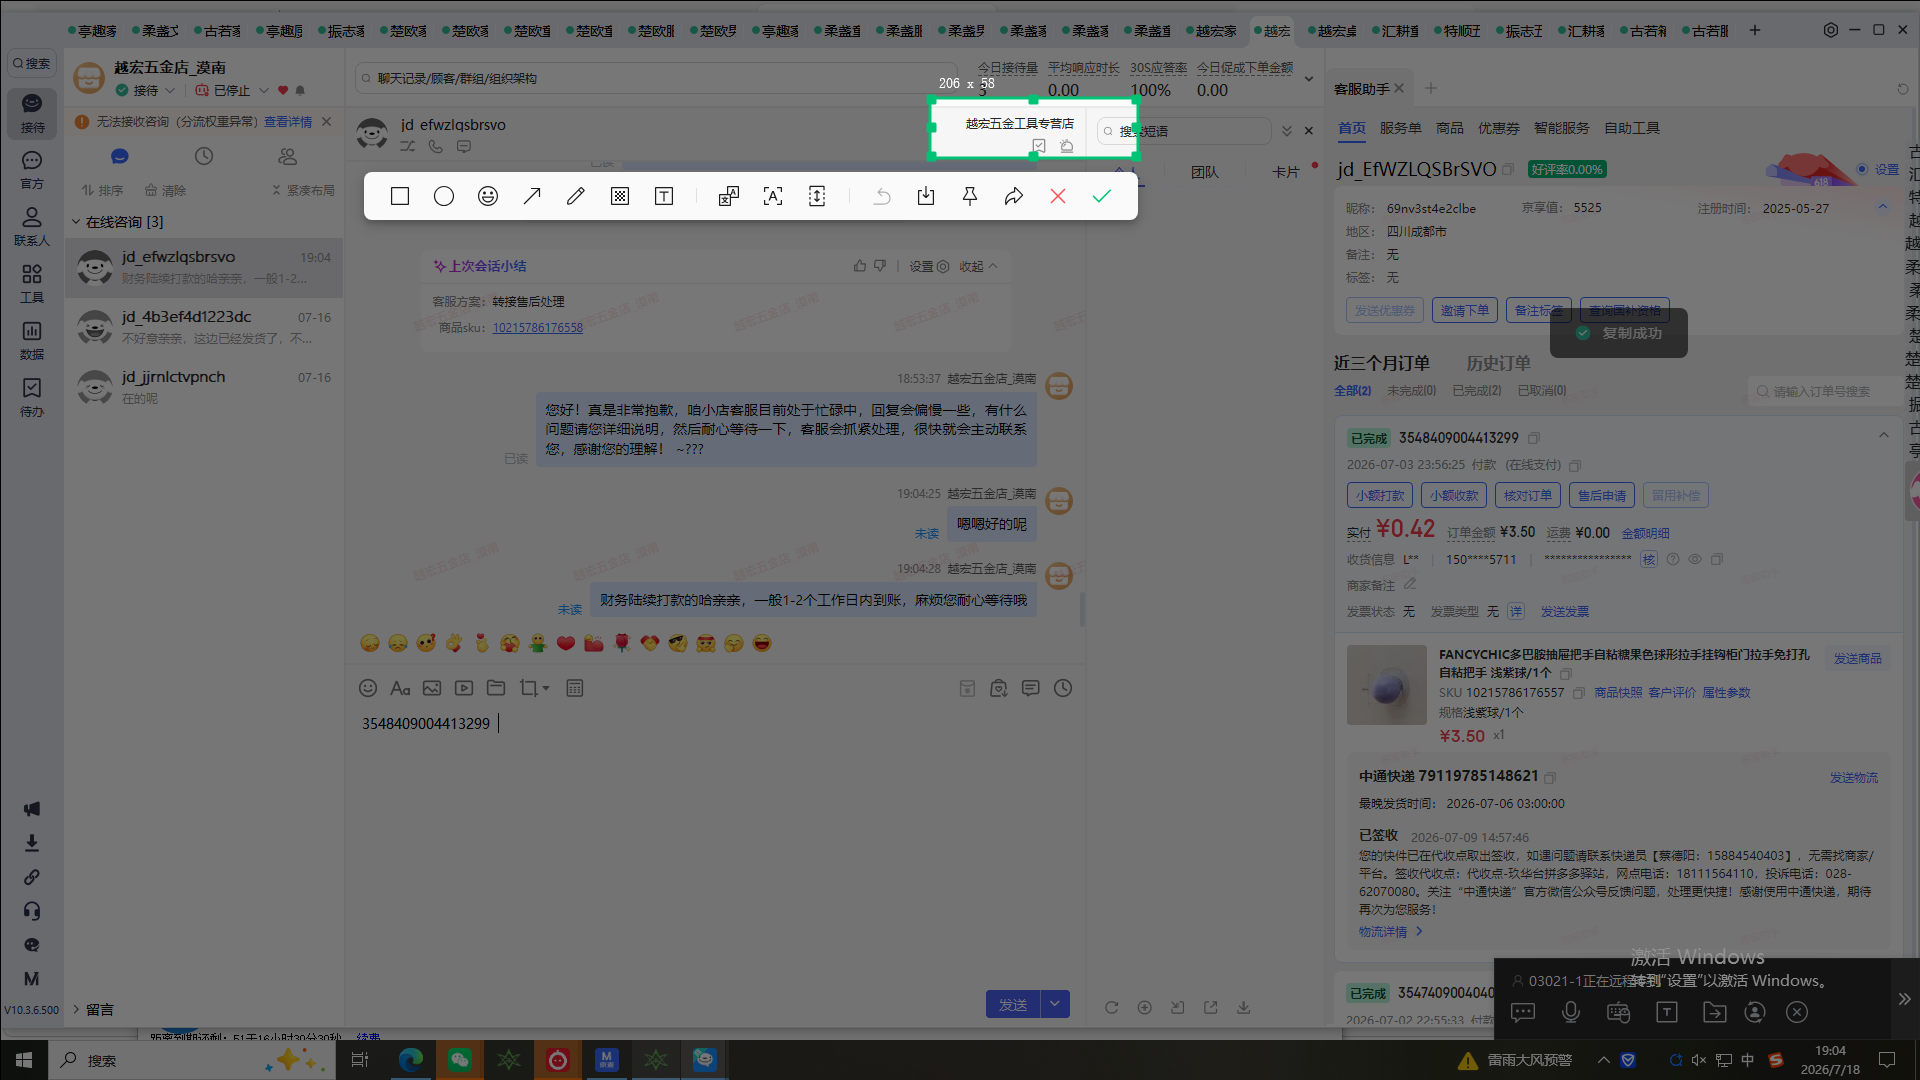This screenshot has height=1080, width=1920.
Task: Click the 小额打款 button
Action: coord(1380,495)
